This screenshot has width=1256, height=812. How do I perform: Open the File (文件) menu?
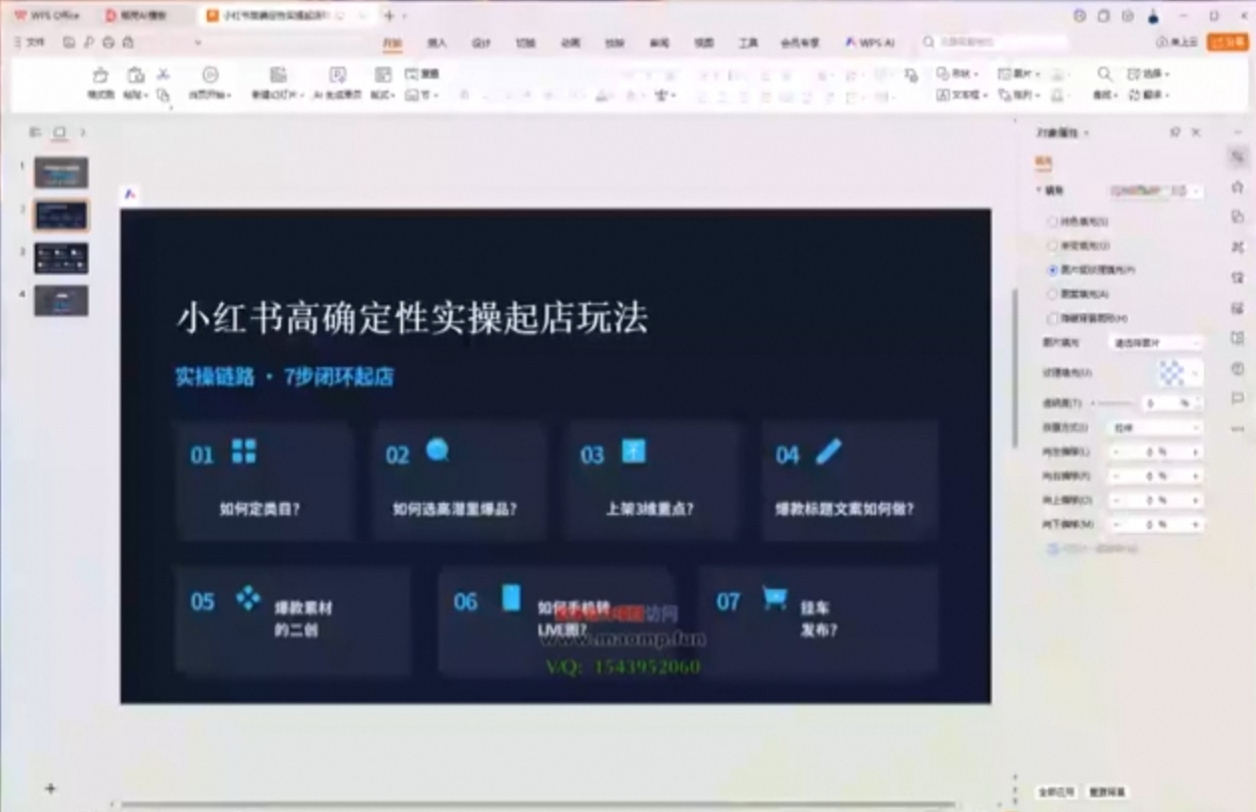(x=30, y=43)
